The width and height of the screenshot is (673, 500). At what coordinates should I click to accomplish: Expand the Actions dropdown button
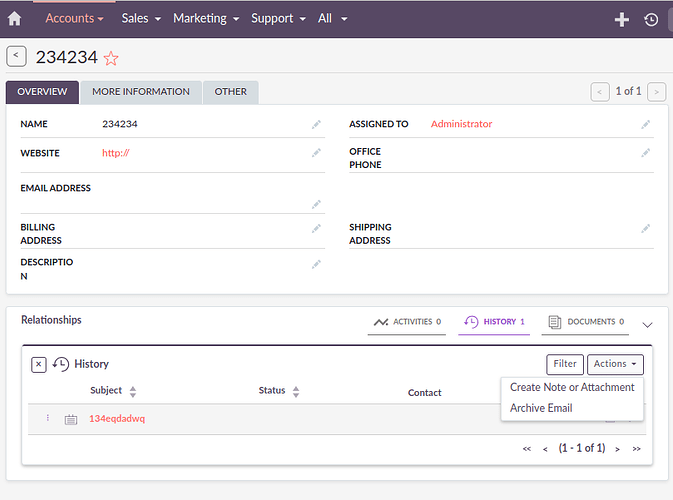[x=615, y=364]
